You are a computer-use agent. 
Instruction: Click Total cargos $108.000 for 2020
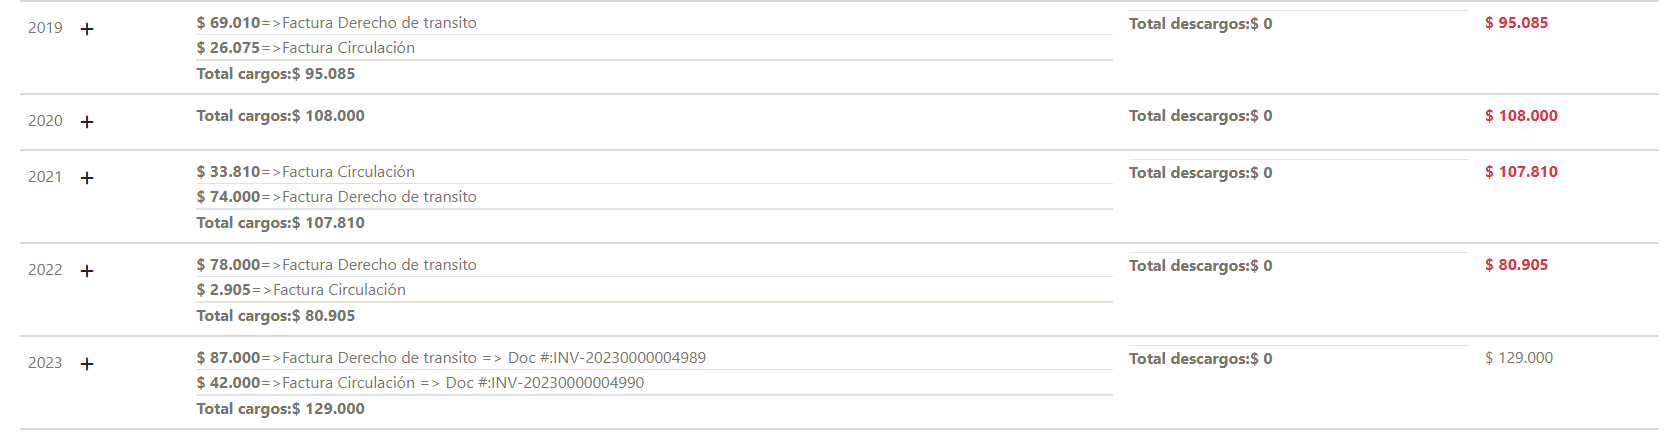tap(280, 116)
